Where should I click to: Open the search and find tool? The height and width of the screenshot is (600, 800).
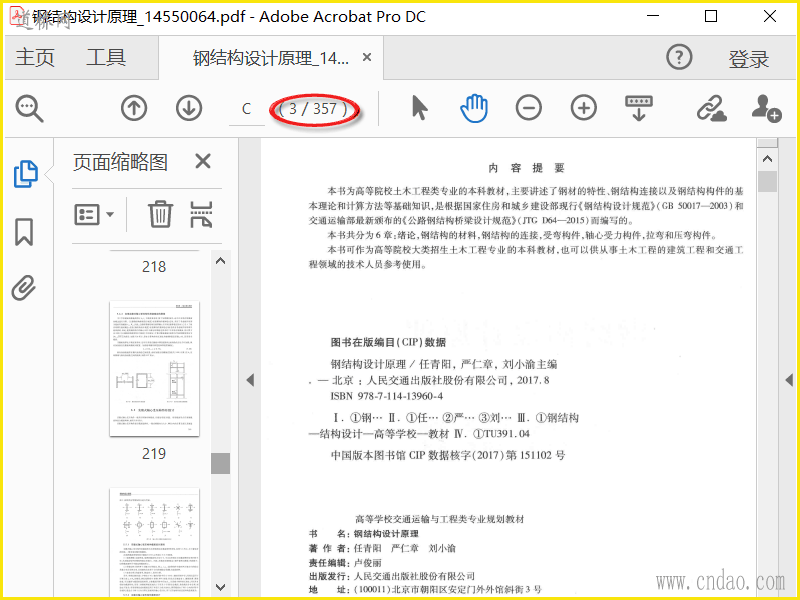[29, 109]
